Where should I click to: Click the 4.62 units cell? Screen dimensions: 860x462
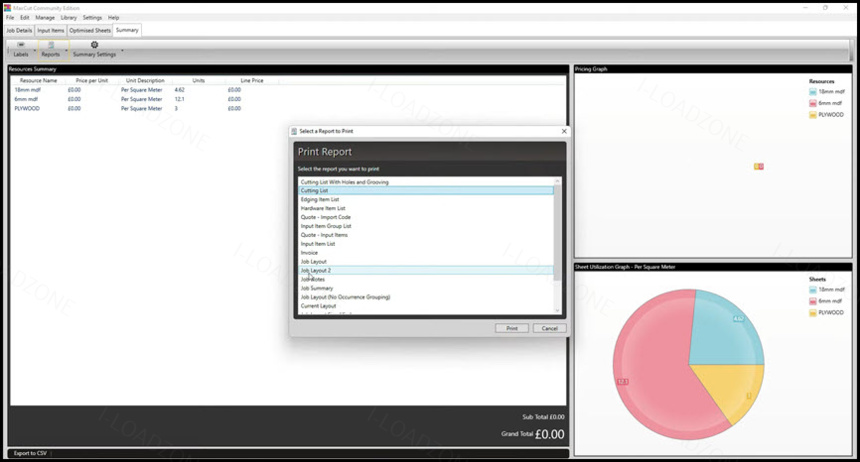[179, 89]
